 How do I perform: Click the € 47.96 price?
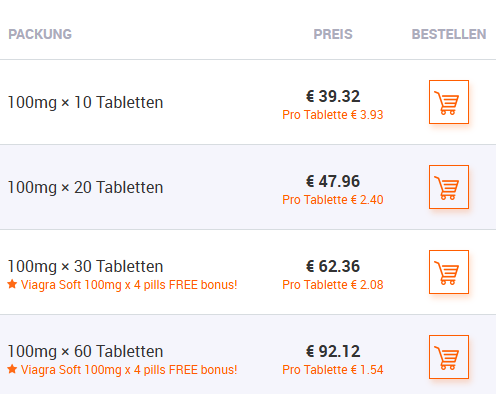tap(333, 181)
